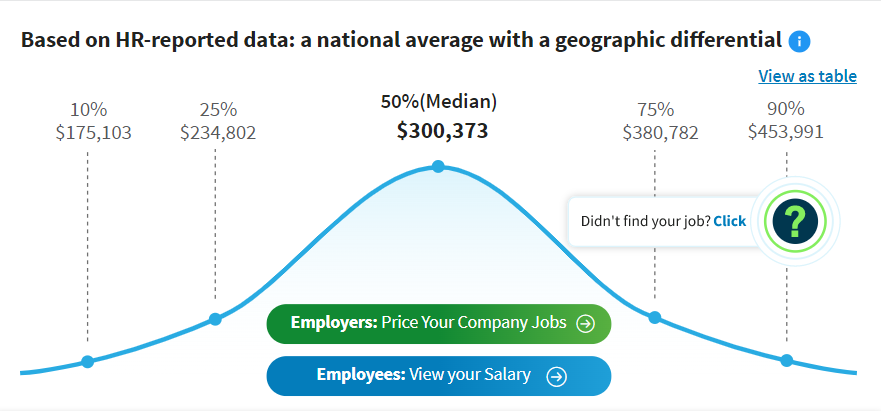The width and height of the screenshot is (881, 411).
Task: Click the HR-reported data heading text
Action: tap(400, 41)
